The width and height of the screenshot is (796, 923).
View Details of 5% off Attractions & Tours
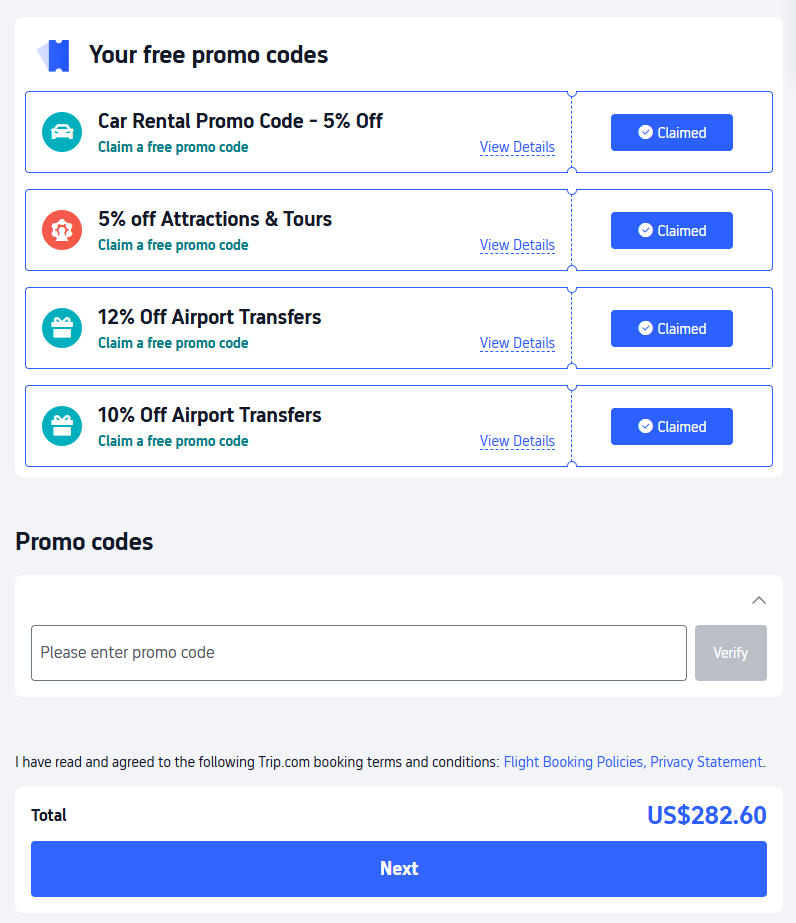coord(517,245)
